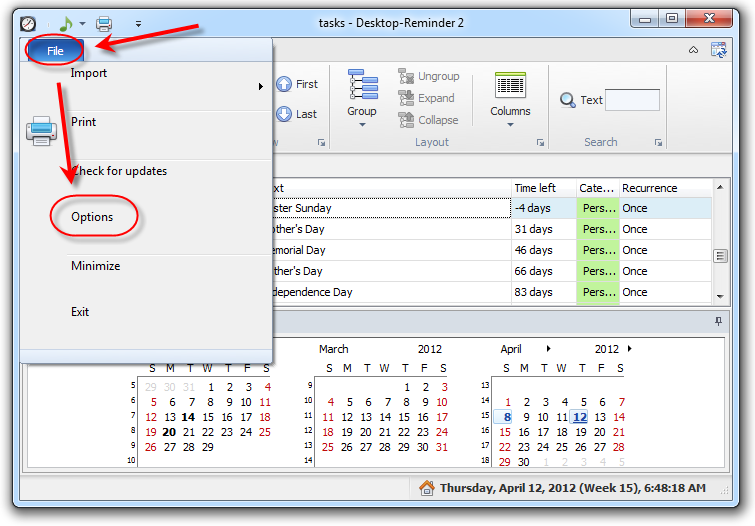The height and width of the screenshot is (526, 755).
Task: Click the green music note sound icon
Action: tap(65, 23)
